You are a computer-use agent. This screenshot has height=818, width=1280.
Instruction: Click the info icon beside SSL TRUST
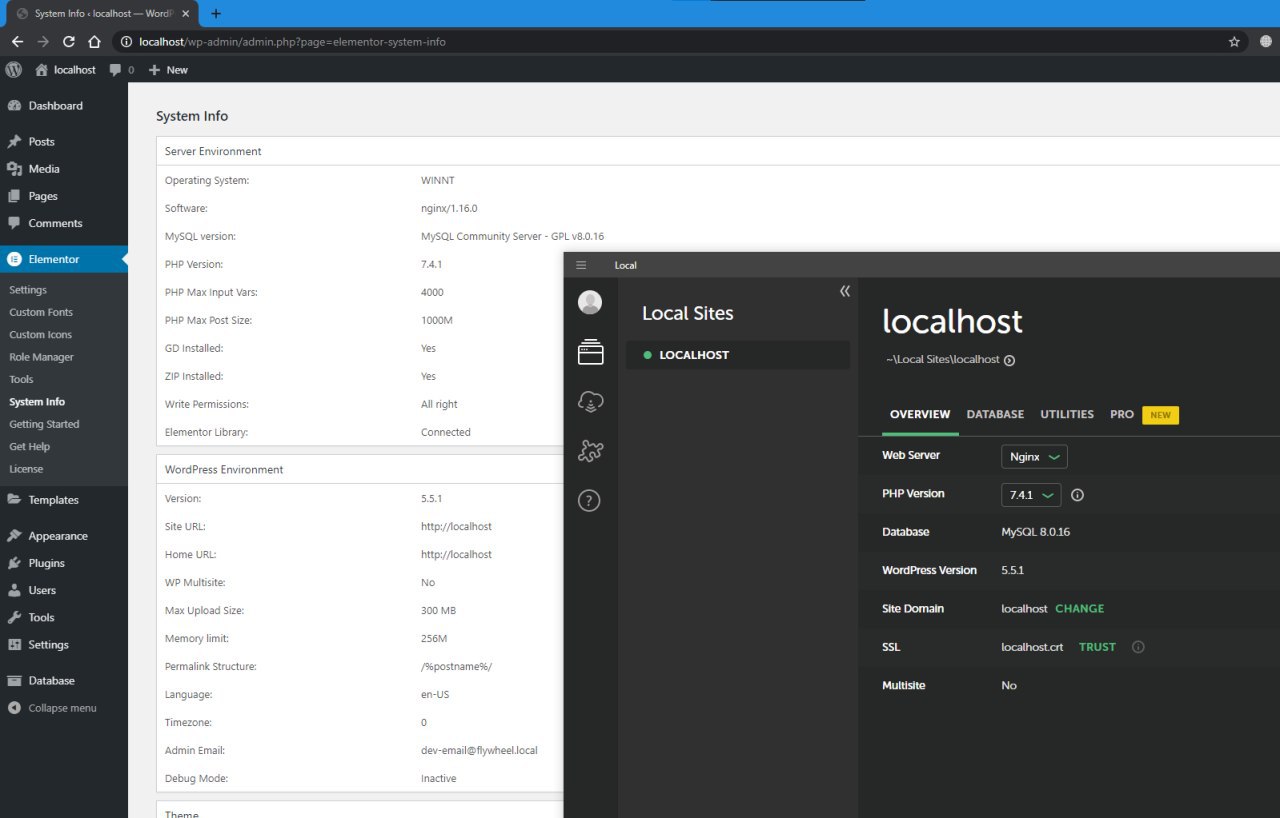(x=1138, y=647)
